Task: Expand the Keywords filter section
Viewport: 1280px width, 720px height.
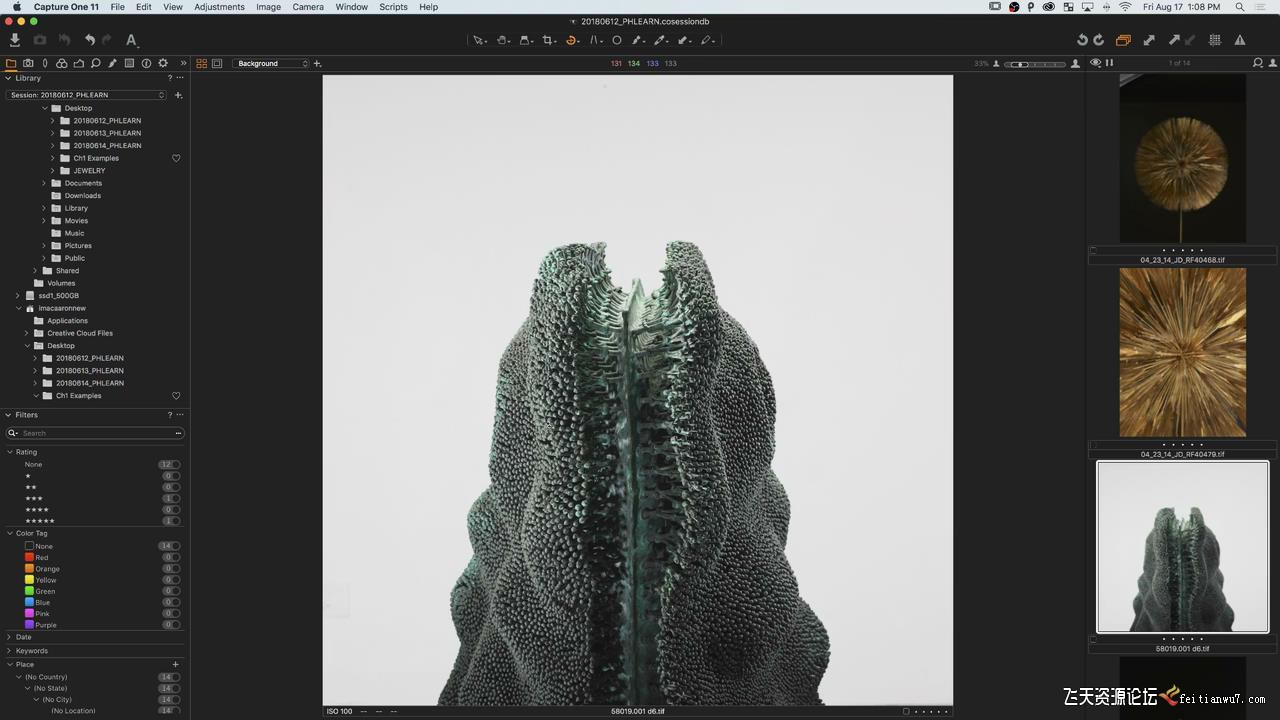Action: click(9, 651)
